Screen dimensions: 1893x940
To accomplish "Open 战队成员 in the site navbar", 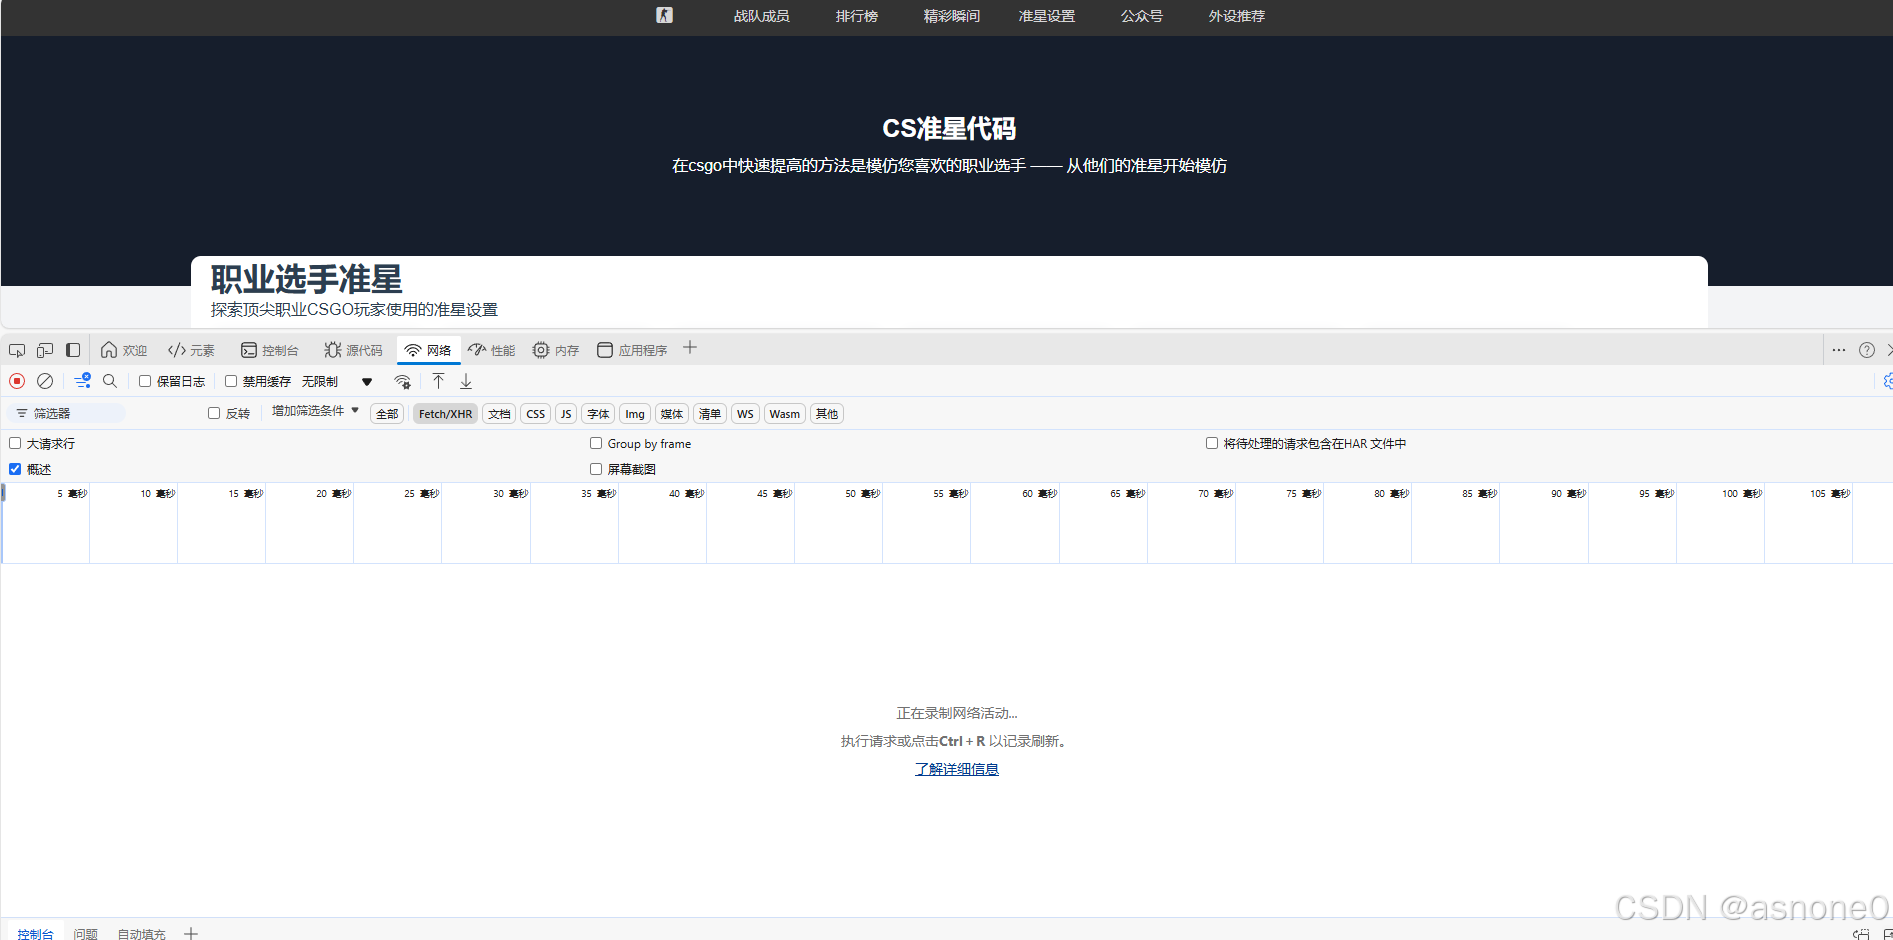I will click(x=762, y=16).
